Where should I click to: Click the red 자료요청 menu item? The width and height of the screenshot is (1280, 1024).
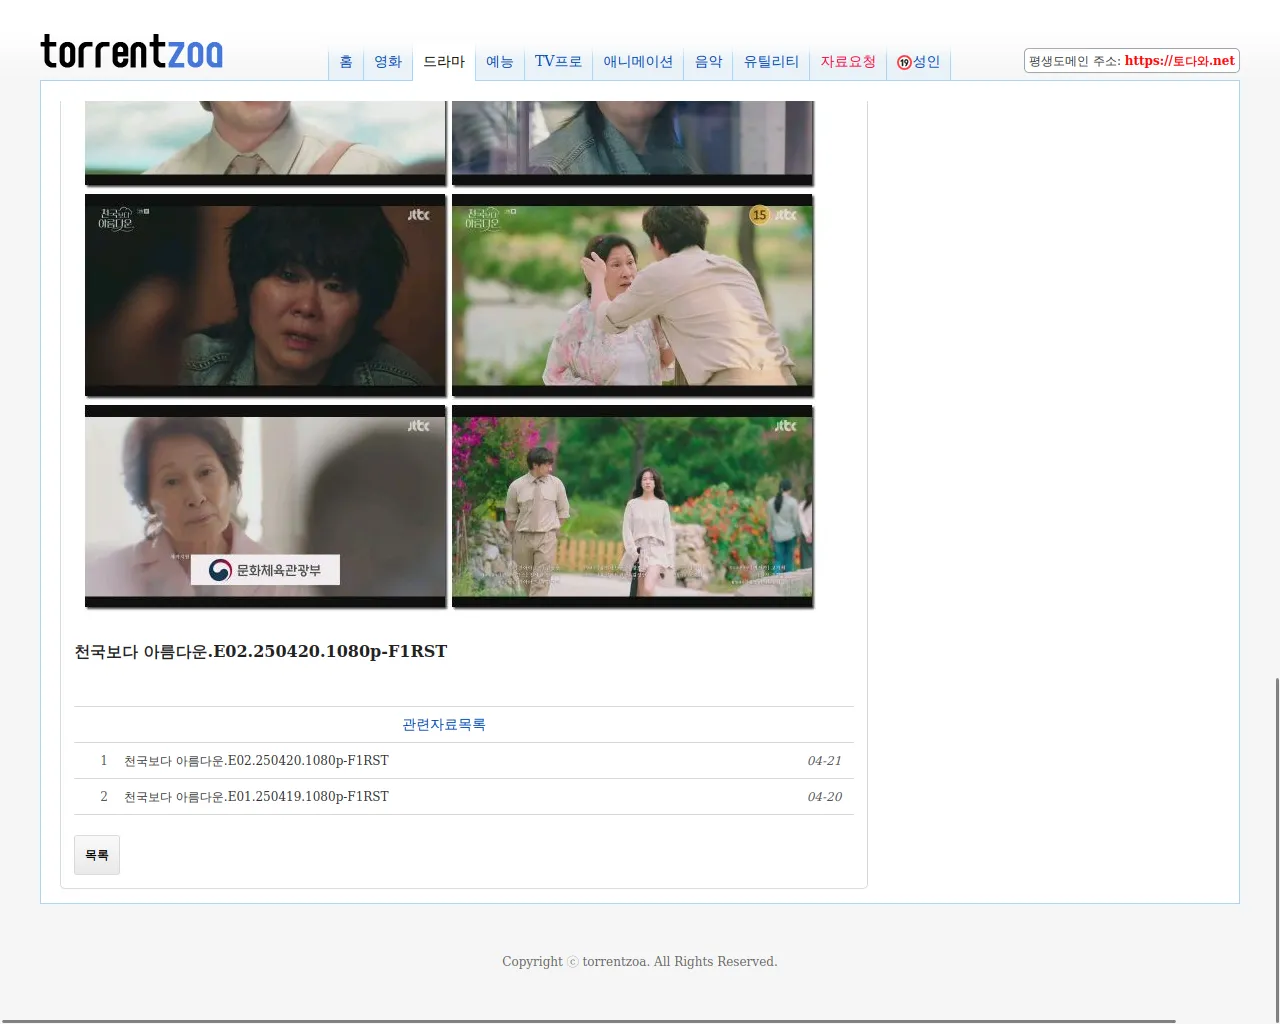point(848,62)
